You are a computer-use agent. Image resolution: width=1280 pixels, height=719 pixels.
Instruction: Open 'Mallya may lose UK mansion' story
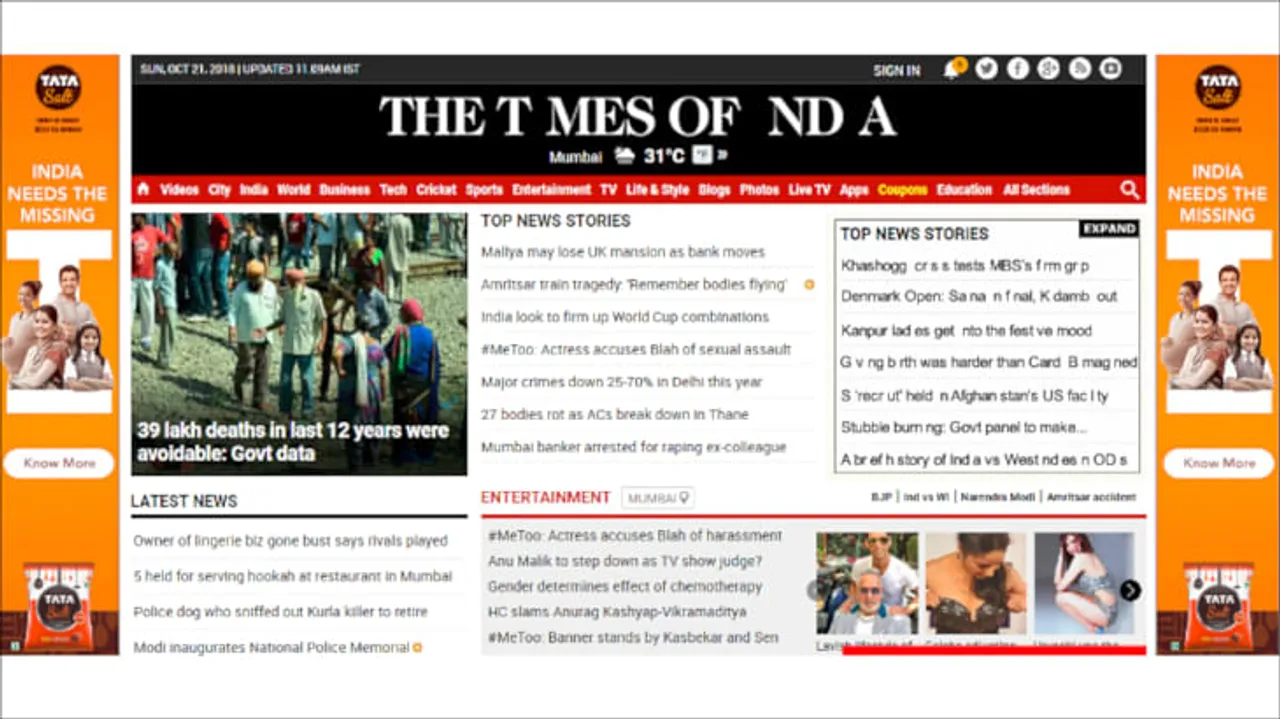pos(622,252)
